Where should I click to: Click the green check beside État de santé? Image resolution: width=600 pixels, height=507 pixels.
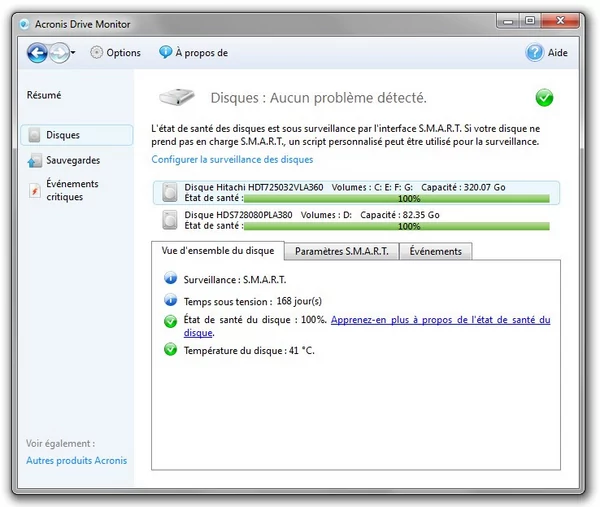pyautogui.click(x=170, y=322)
